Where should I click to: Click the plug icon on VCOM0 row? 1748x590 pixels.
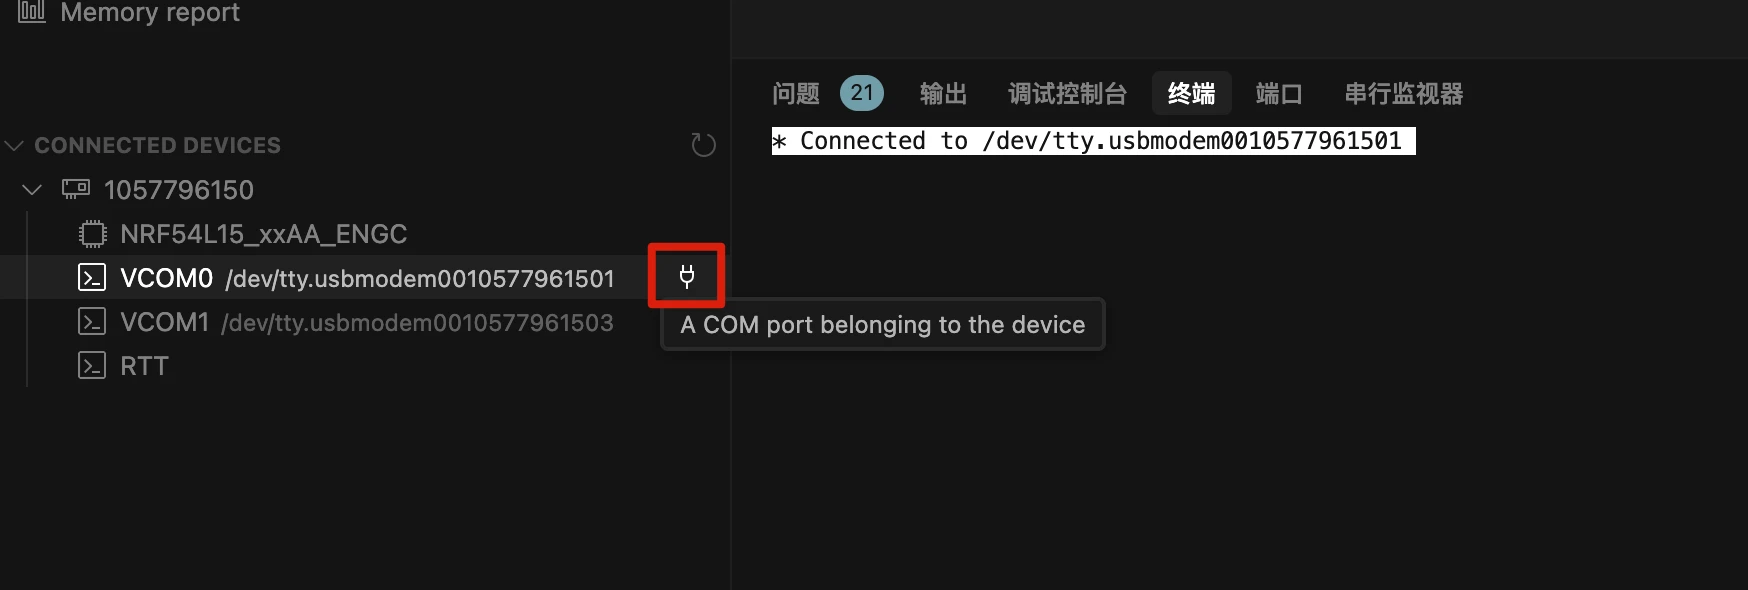(687, 276)
